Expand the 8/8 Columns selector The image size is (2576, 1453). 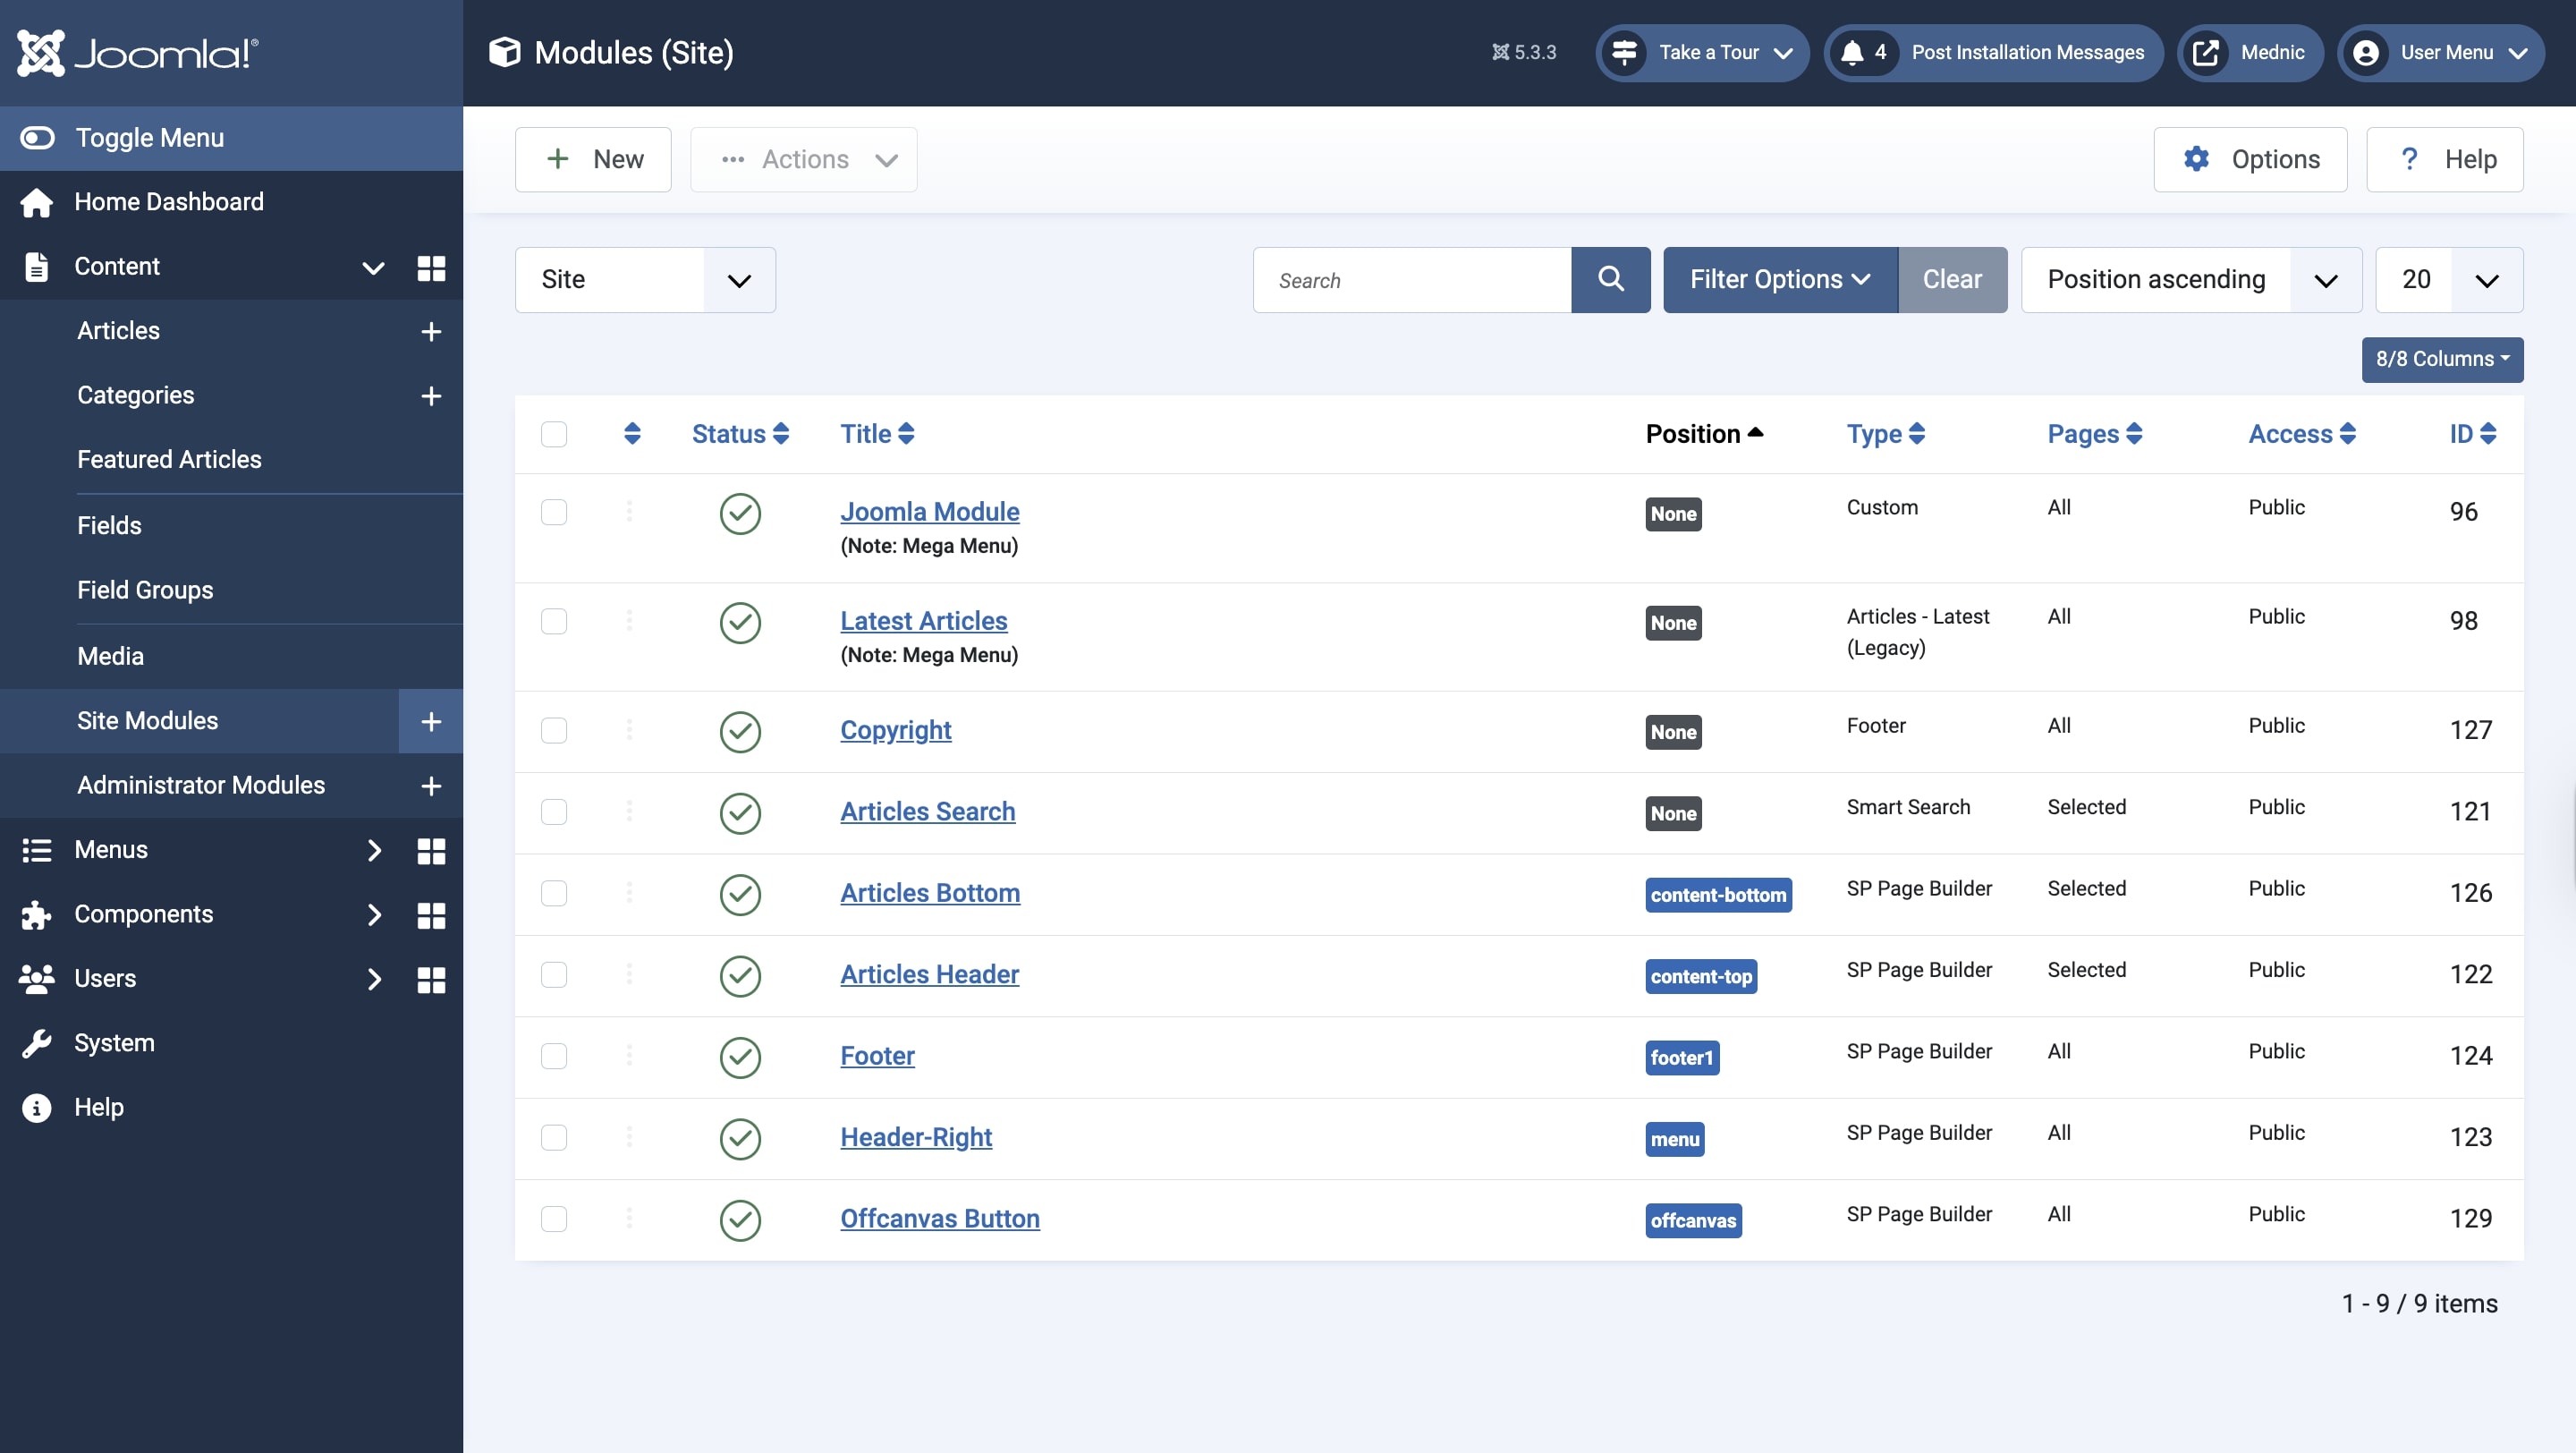pyautogui.click(x=2441, y=359)
